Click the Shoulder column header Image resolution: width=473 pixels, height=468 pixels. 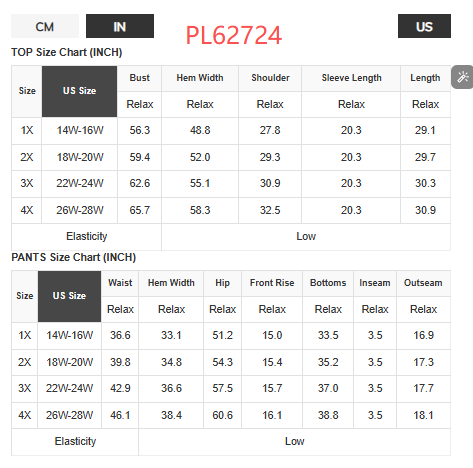click(270, 78)
